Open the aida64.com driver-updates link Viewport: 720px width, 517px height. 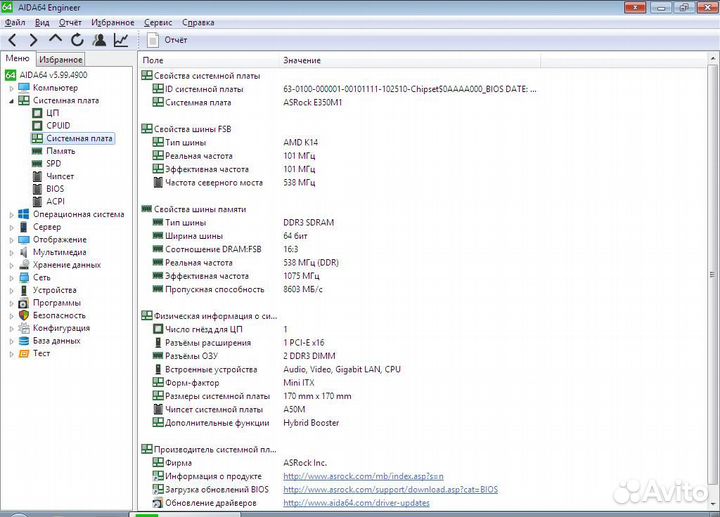tap(356, 503)
